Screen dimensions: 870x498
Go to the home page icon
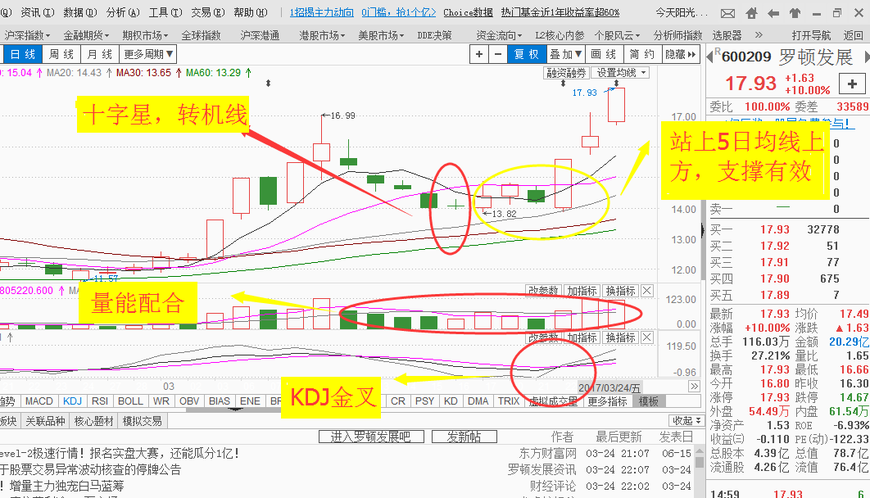click(752, 12)
